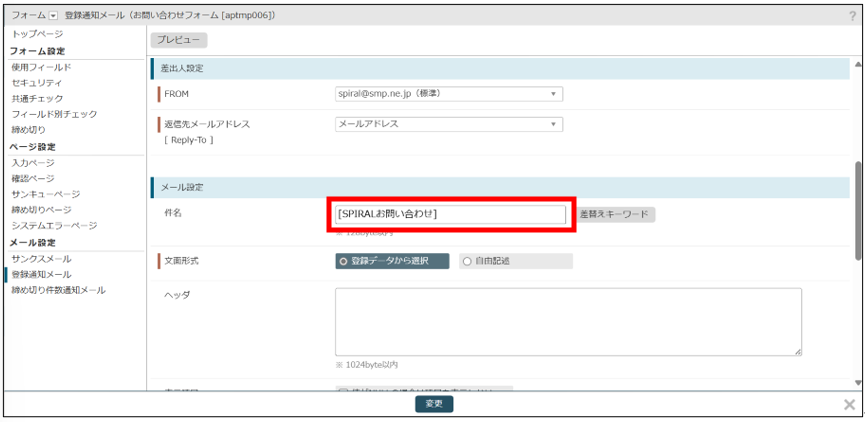Open the フォーム dropdown arrow in title bar
This screenshot has height=422, width=865.
pyautogui.click(x=54, y=16)
